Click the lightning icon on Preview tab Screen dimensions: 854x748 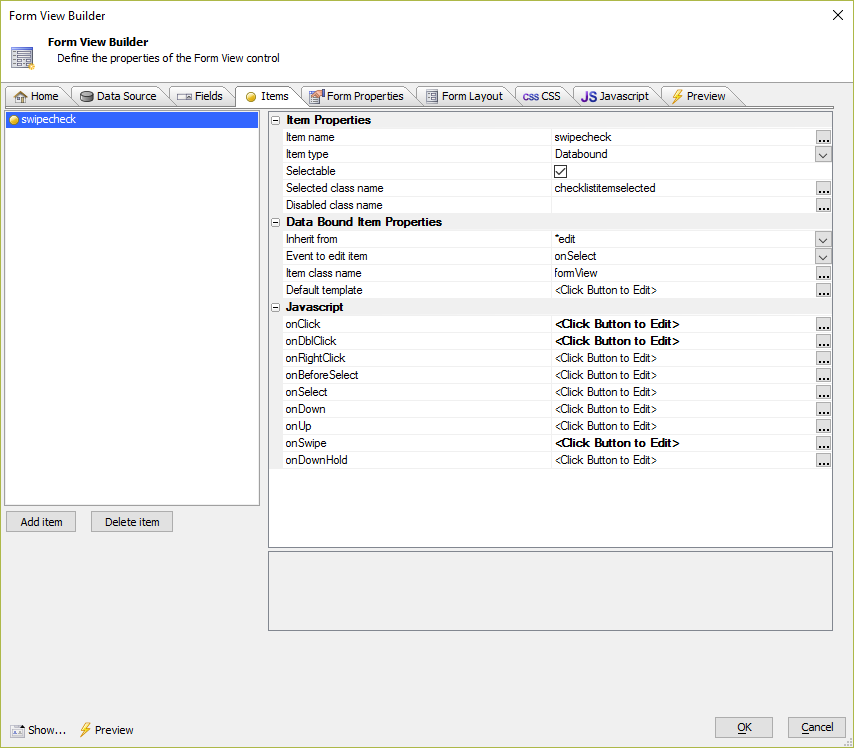coord(677,96)
